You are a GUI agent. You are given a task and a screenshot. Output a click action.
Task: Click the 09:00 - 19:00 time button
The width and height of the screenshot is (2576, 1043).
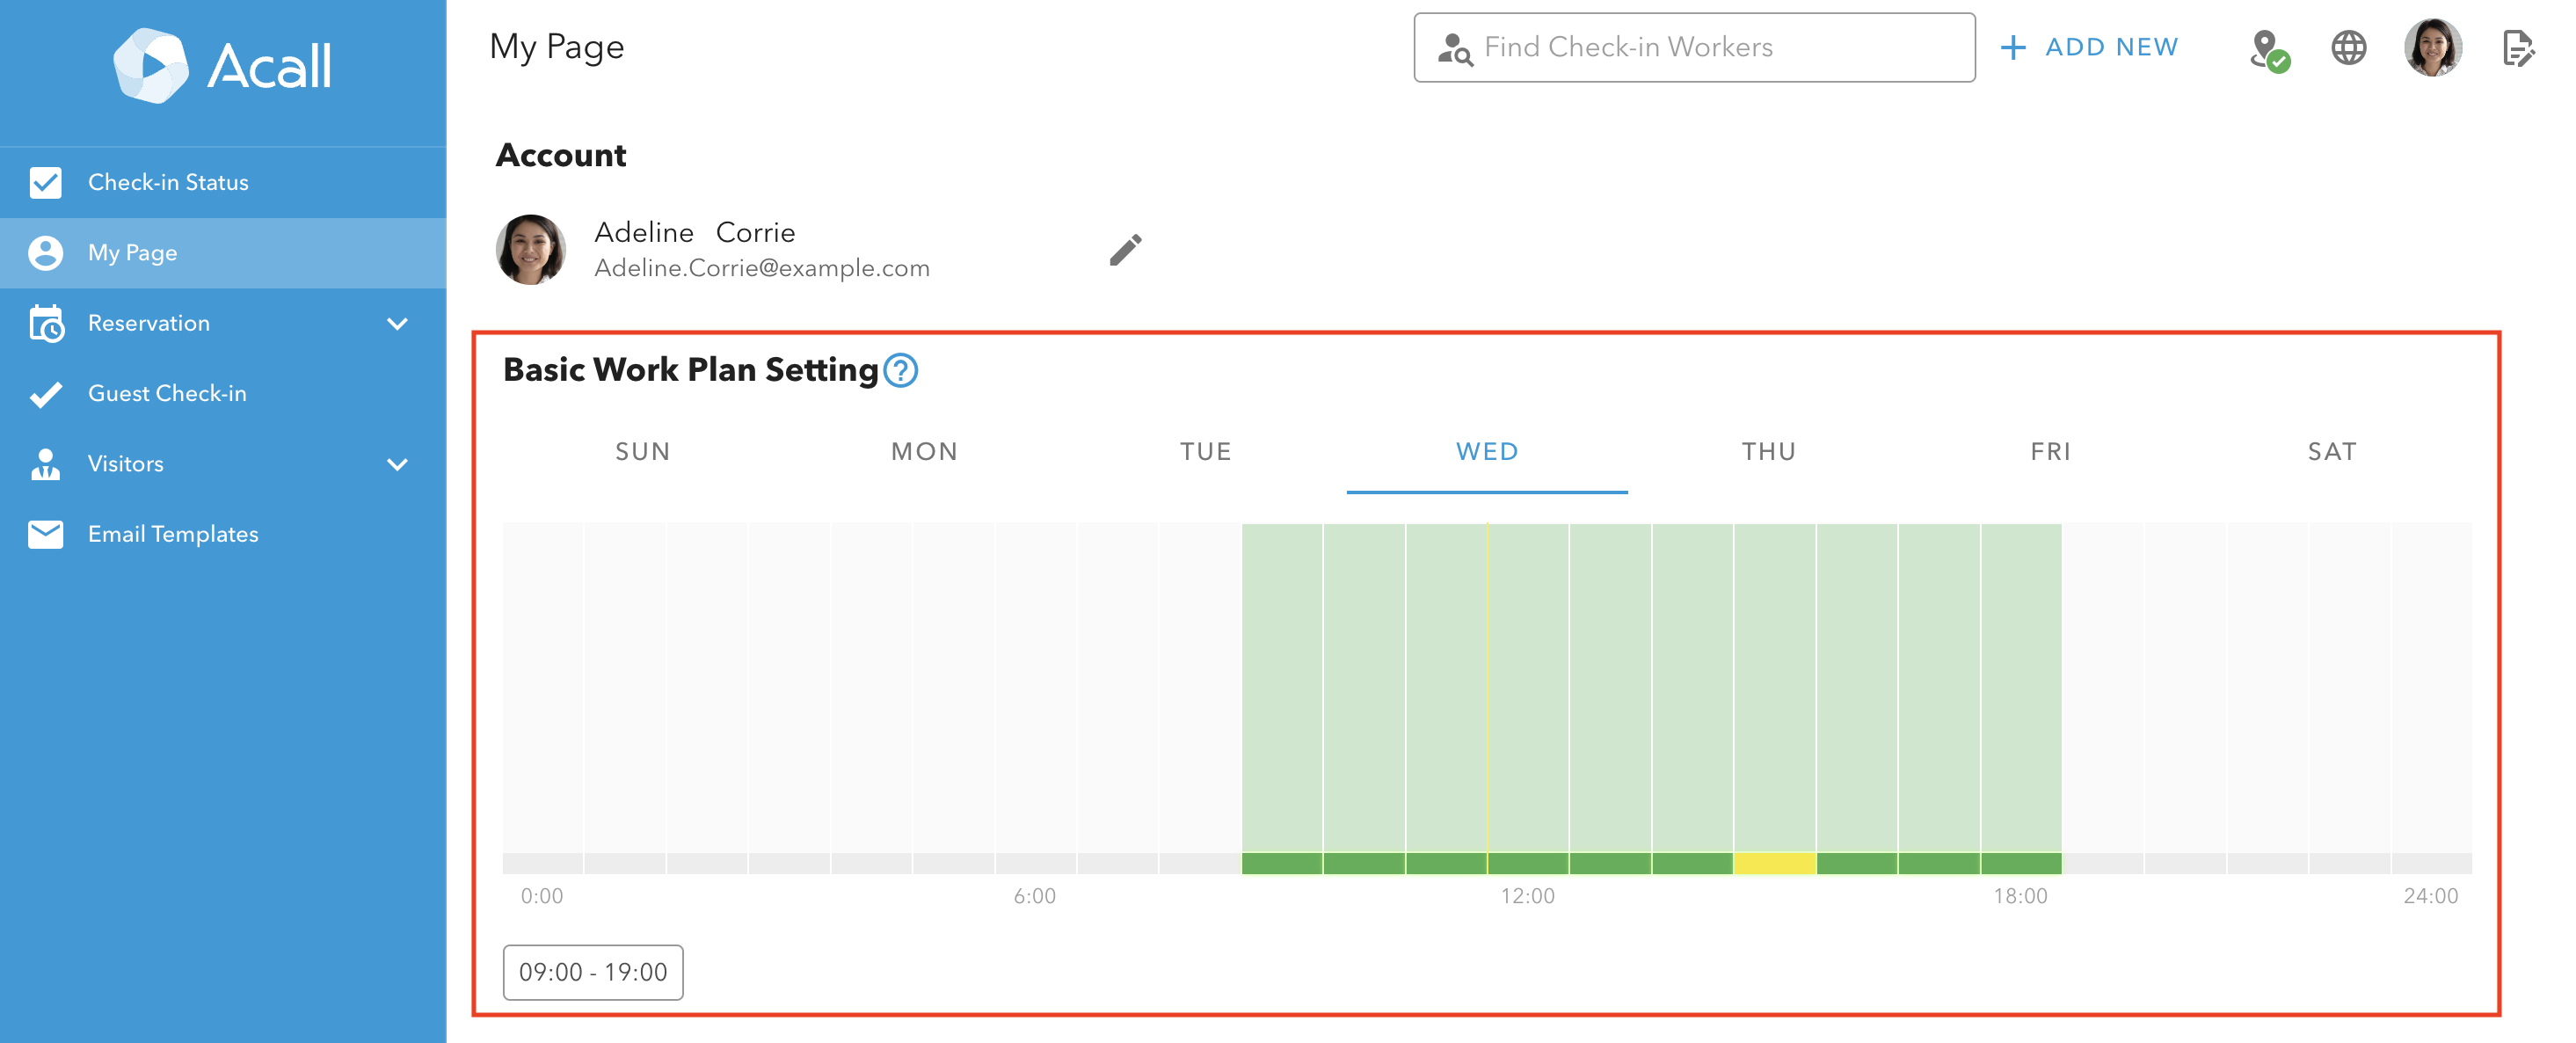coord(593,972)
